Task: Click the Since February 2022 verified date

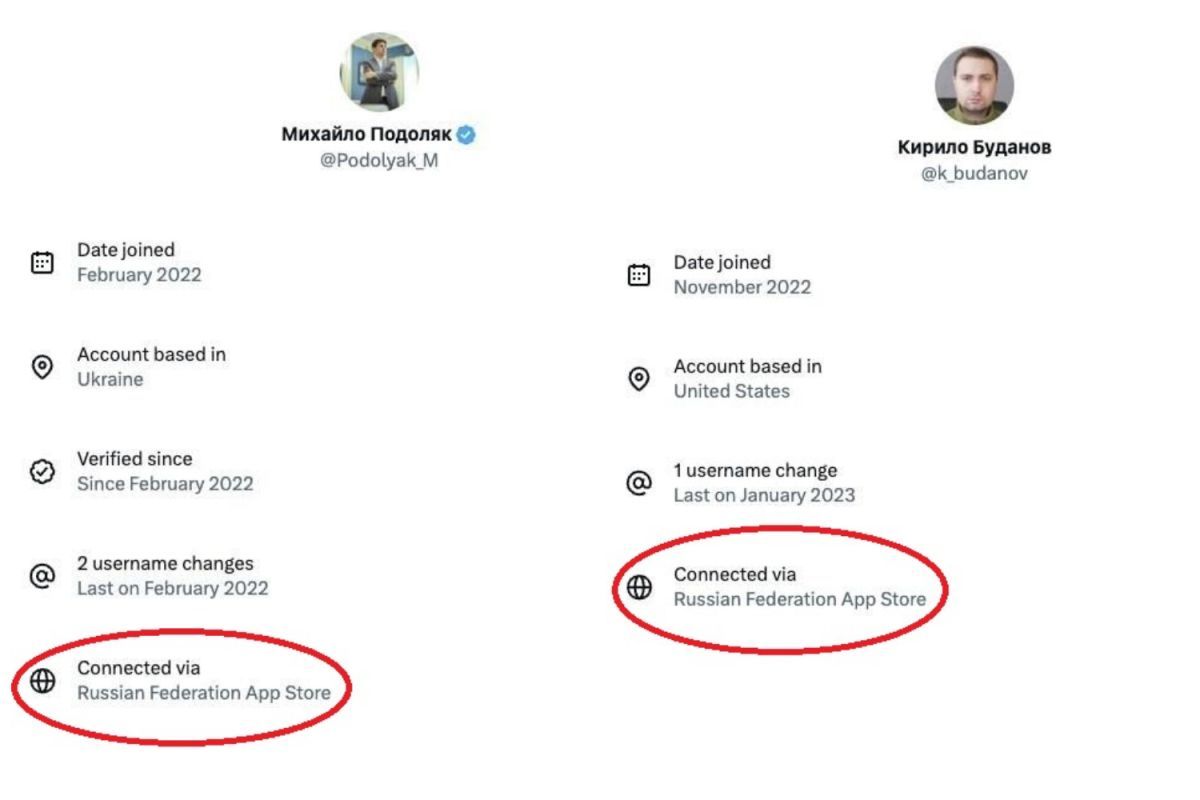Action: (166, 483)
